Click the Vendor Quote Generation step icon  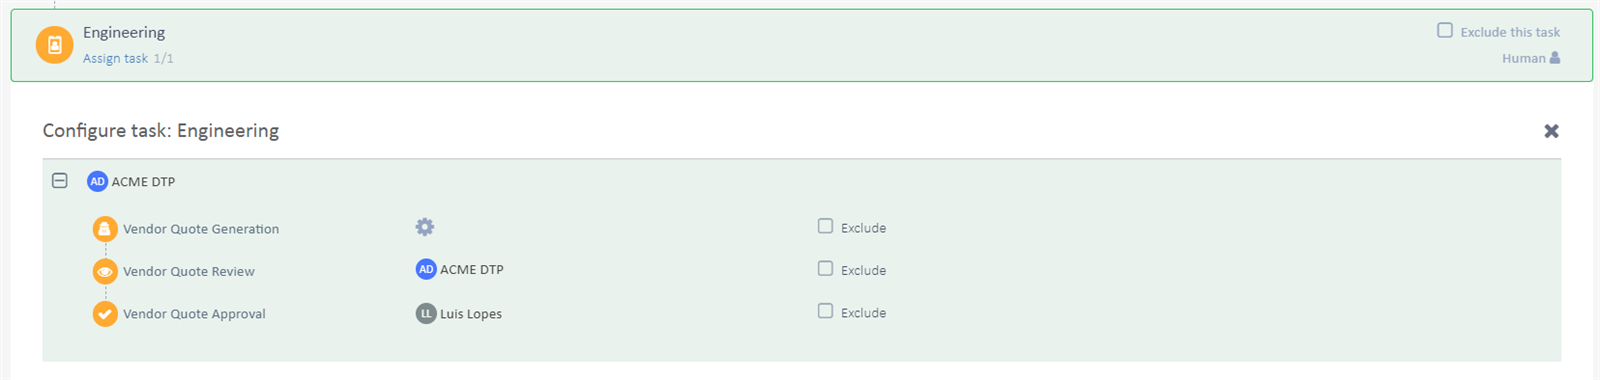point(105,229)
